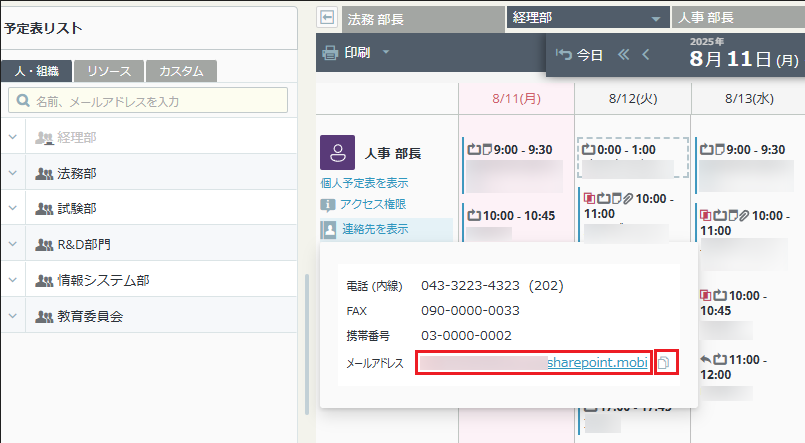The image size is (805, 443).
Task: Open the sharepoint.mobi email address link
Action: (597, 362)
